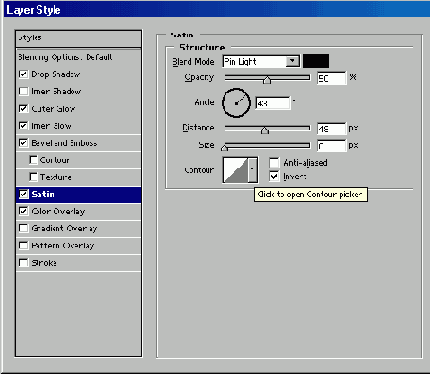Enable the Stroke checkbox
This screenshot has width=430, height=374.
(x=23, y=263)
